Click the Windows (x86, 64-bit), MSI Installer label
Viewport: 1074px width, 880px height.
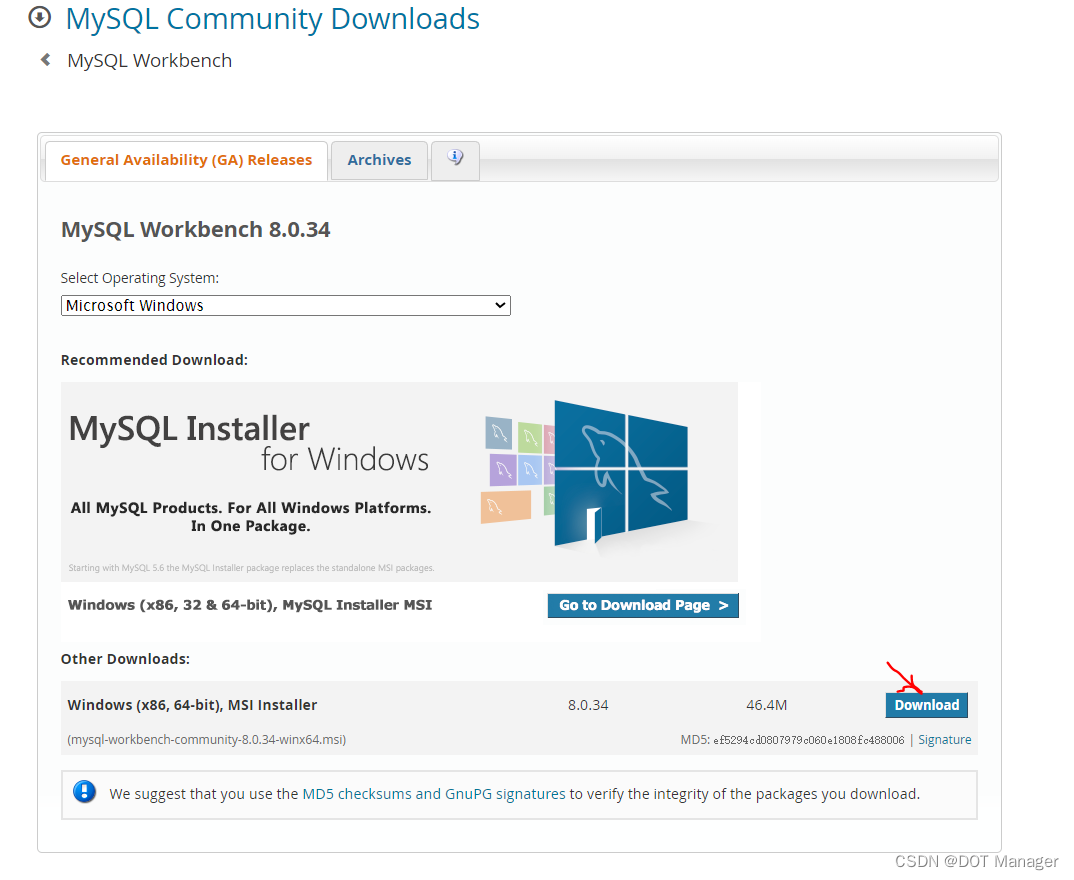point(192,705)
